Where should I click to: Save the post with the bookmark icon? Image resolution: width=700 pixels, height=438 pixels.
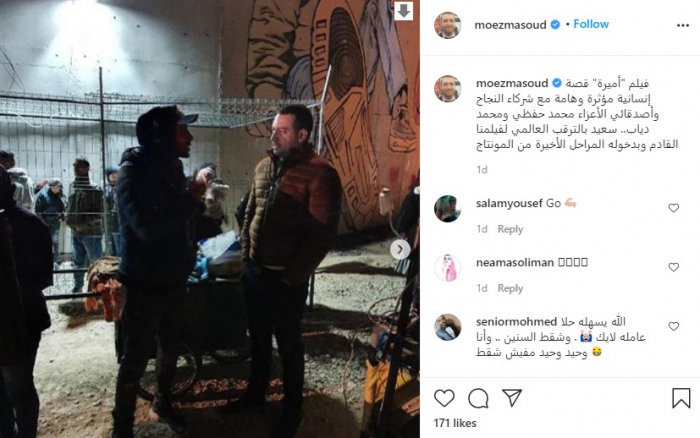(681, 398)
